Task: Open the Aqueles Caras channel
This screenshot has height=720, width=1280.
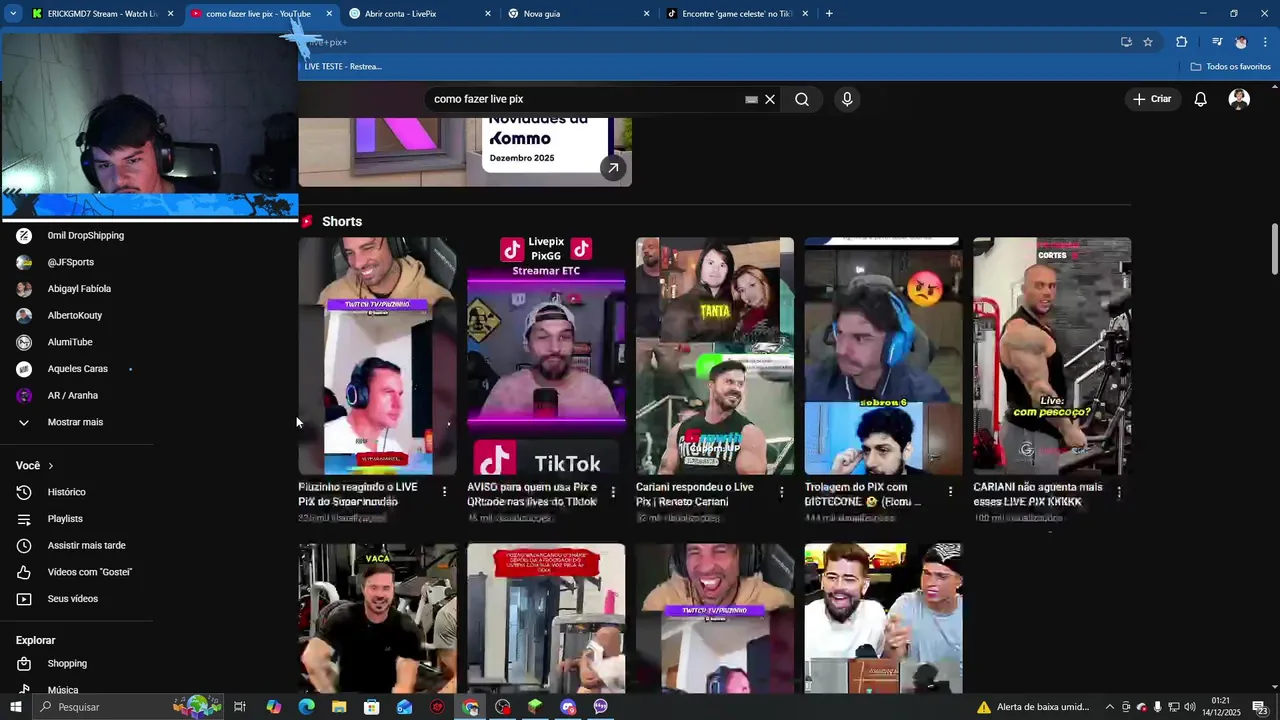Action: [x=77, y=369]
